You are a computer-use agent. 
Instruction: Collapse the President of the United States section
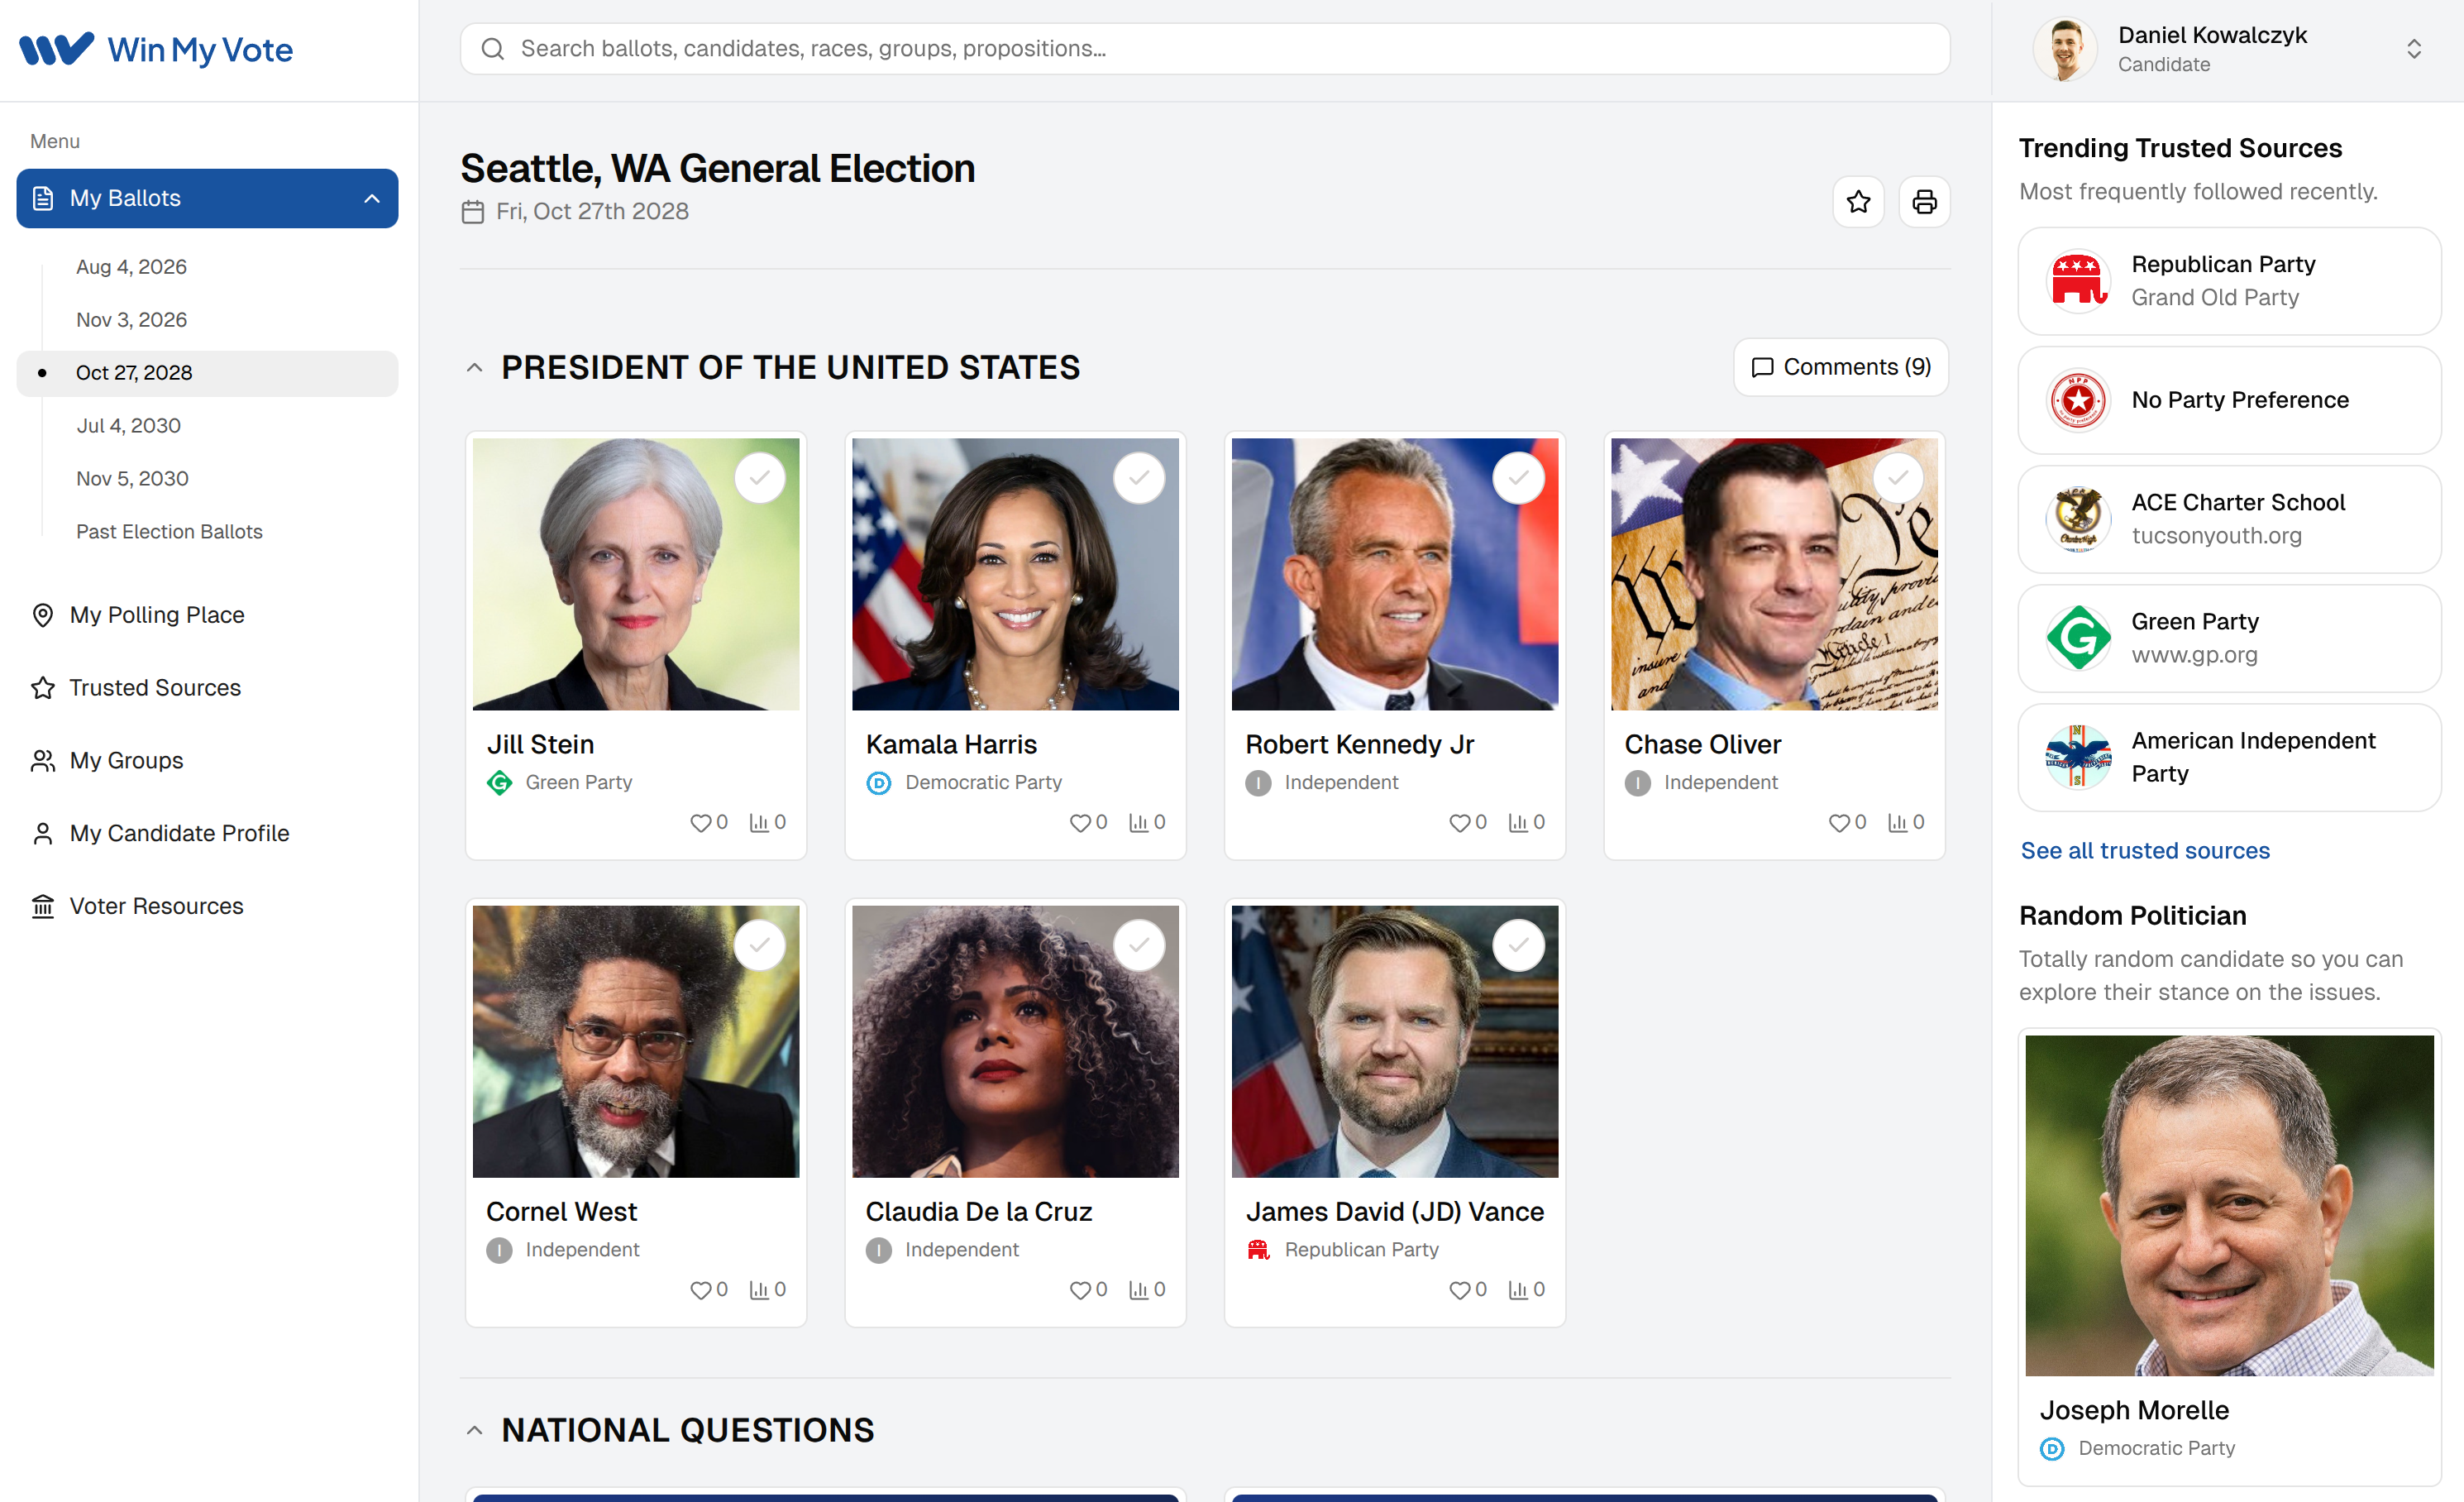475,368
